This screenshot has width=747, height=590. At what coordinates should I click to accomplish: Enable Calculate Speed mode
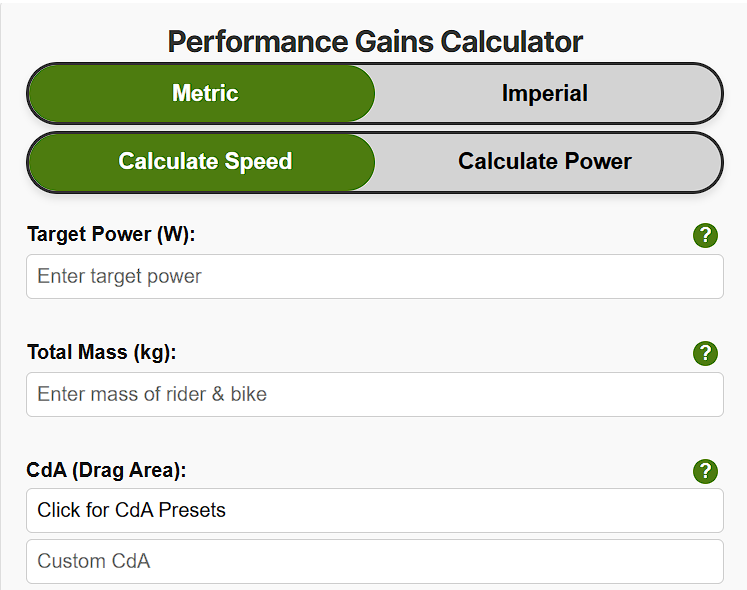pos(205,162)
